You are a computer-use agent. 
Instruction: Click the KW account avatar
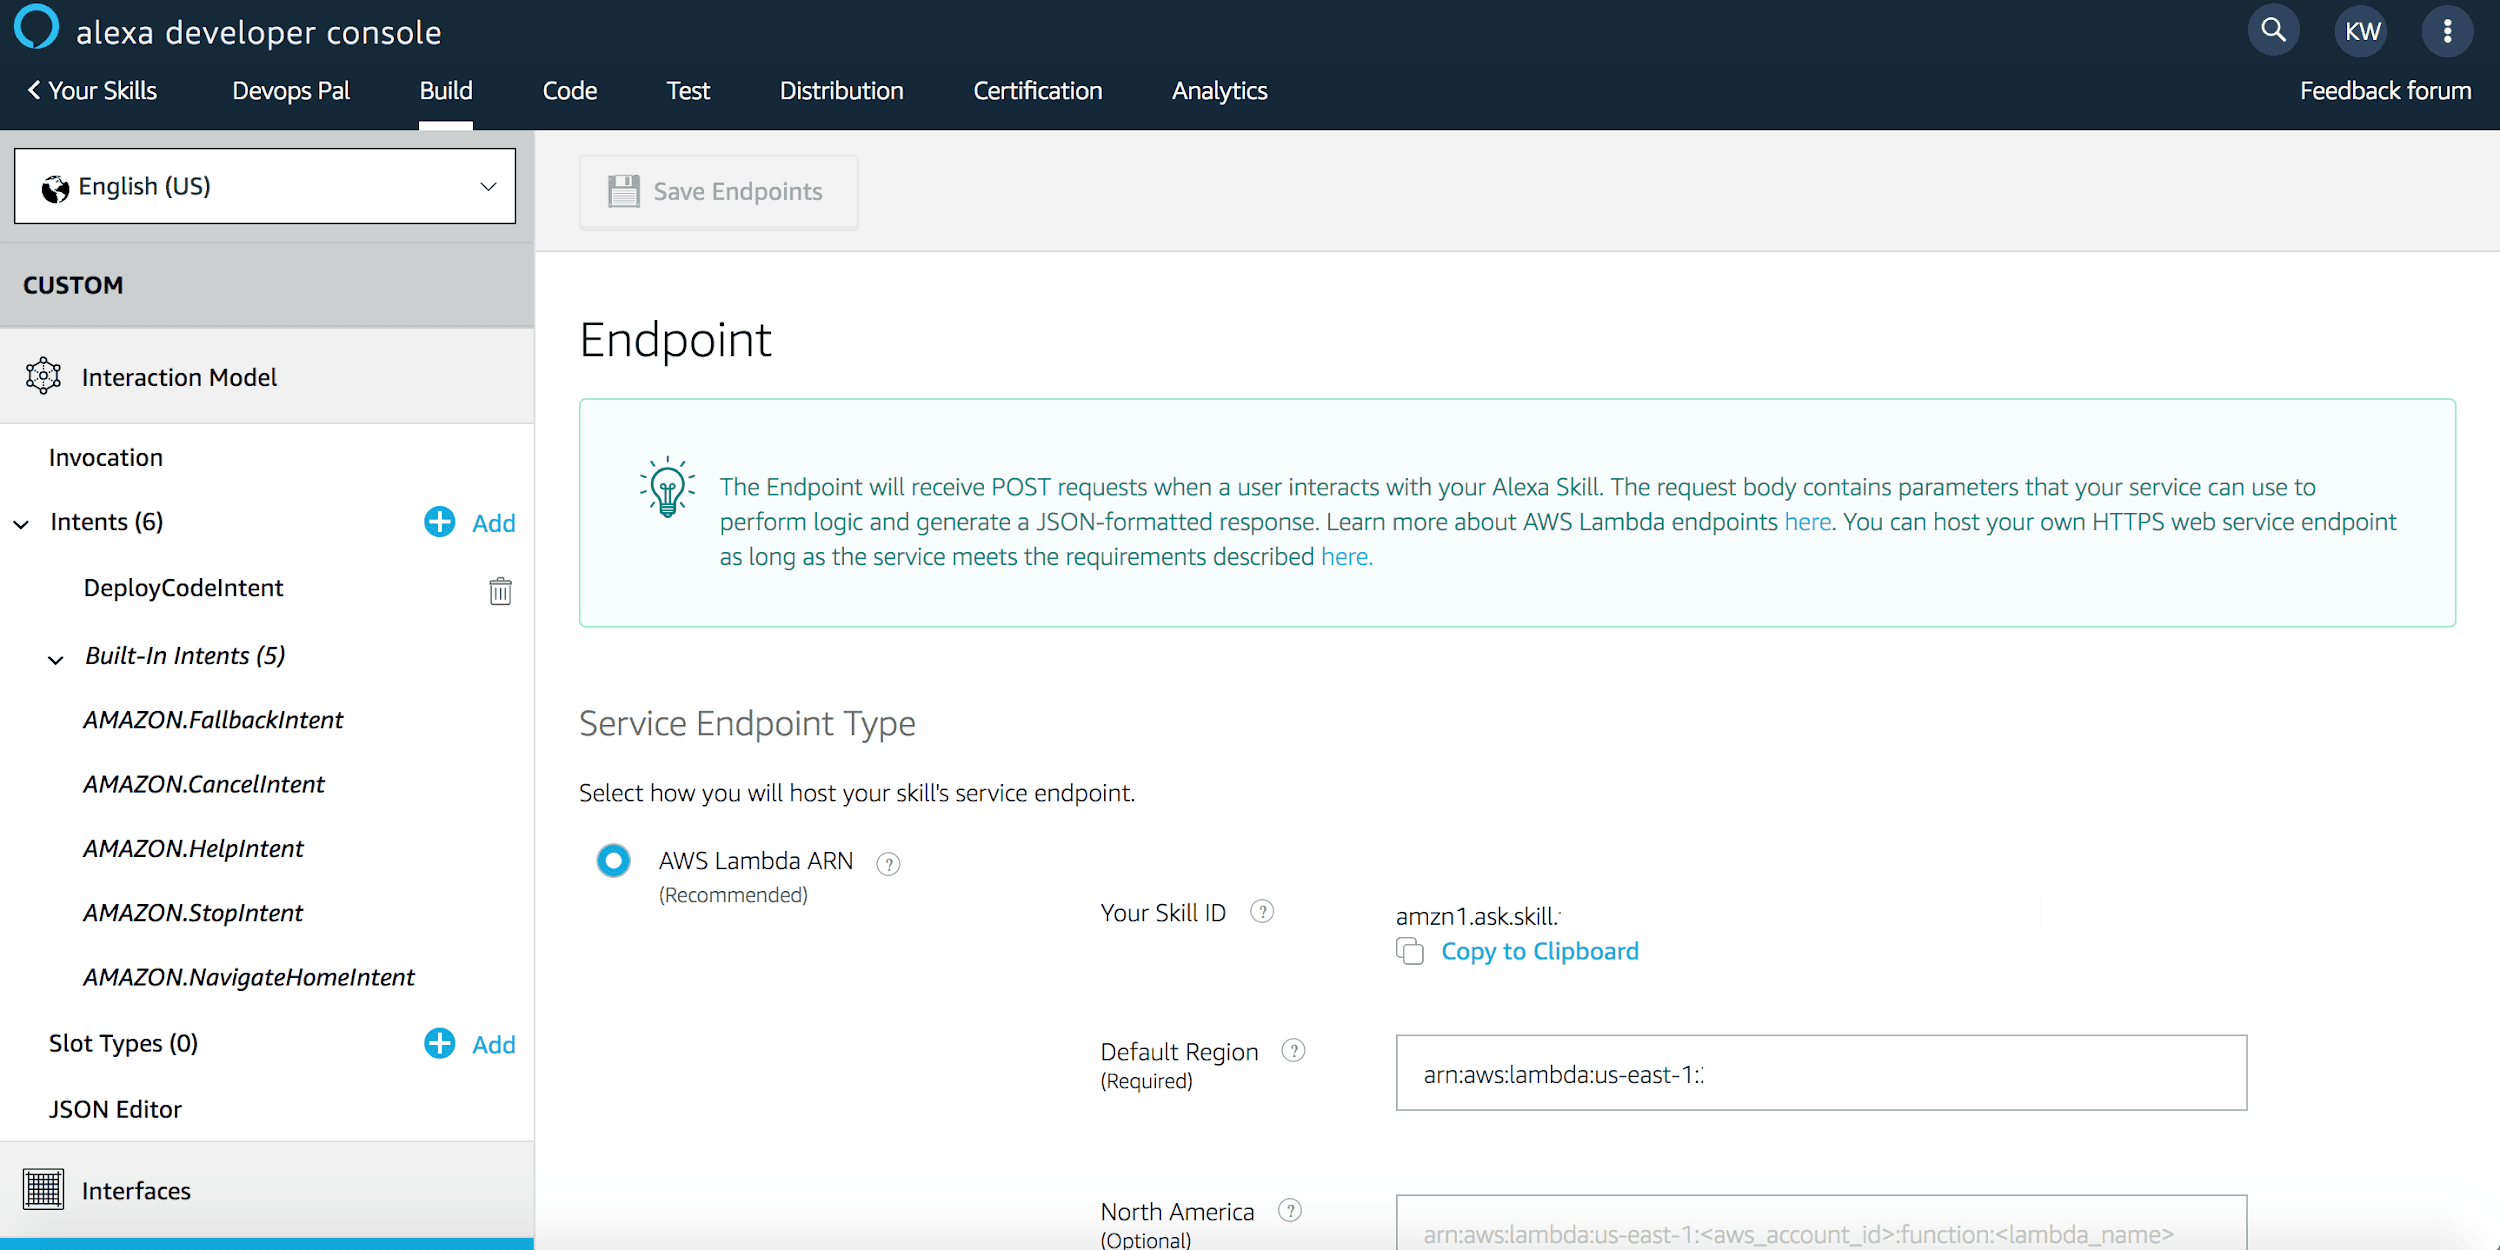point(2362,30)
